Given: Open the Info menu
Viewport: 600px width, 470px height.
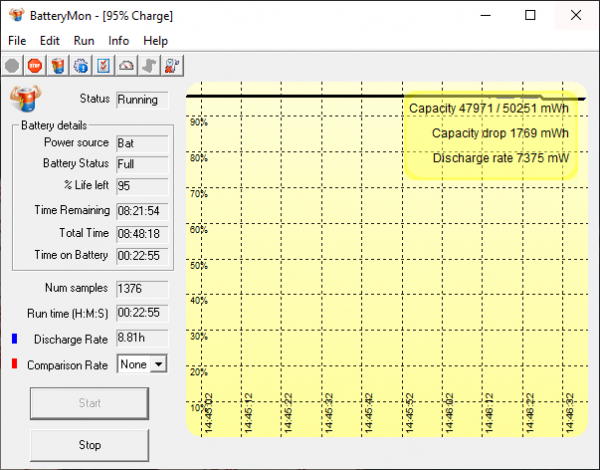Looking at the screenshot, I should click(118, 41).
